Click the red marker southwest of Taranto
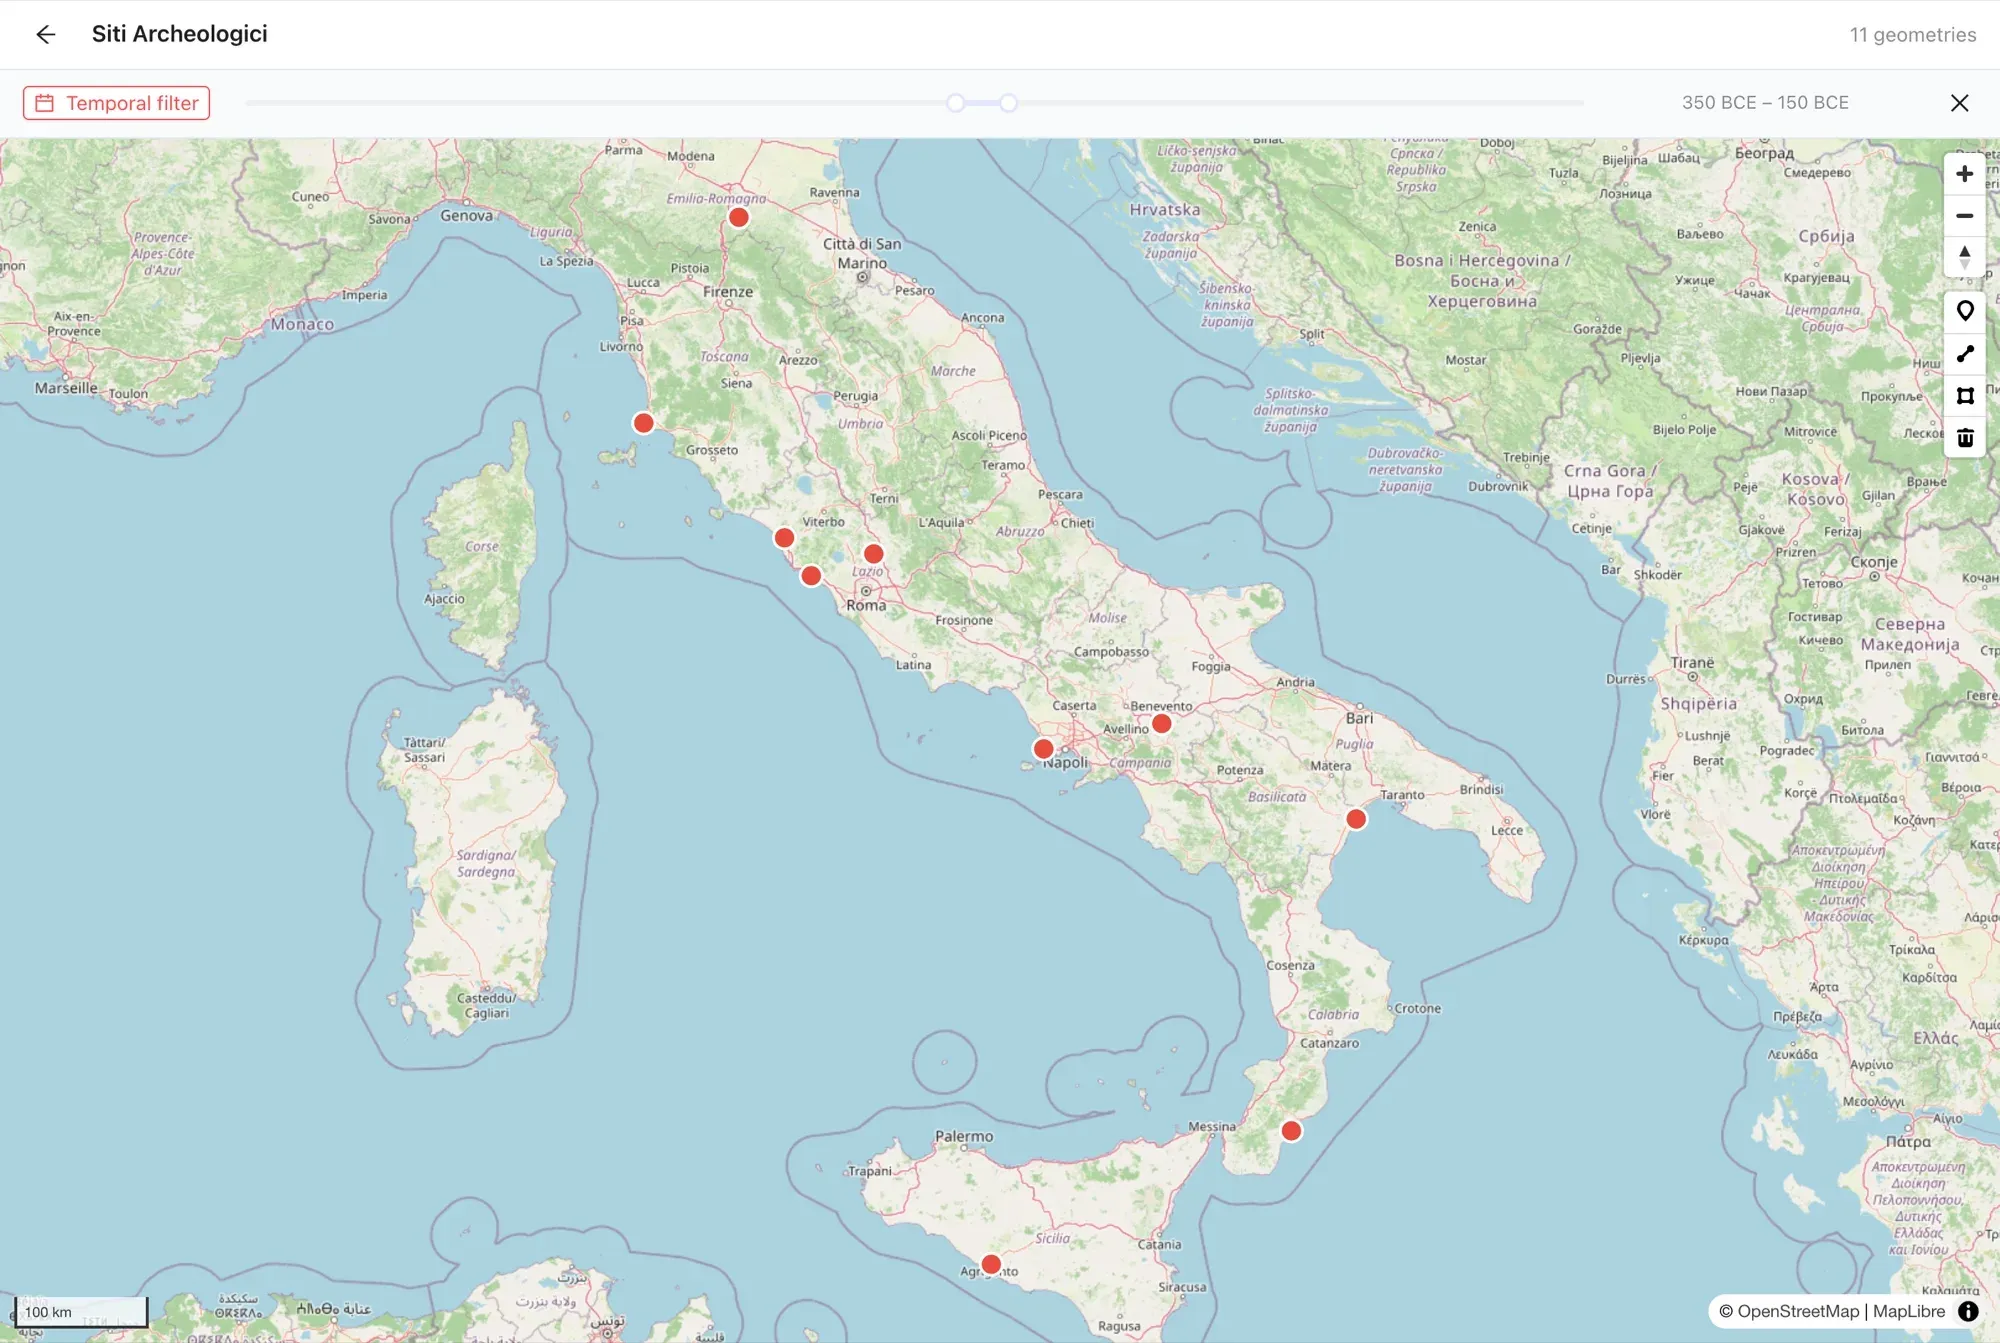The width and height of the screenshot is (2000, 1343). (x=1356, y=819)
